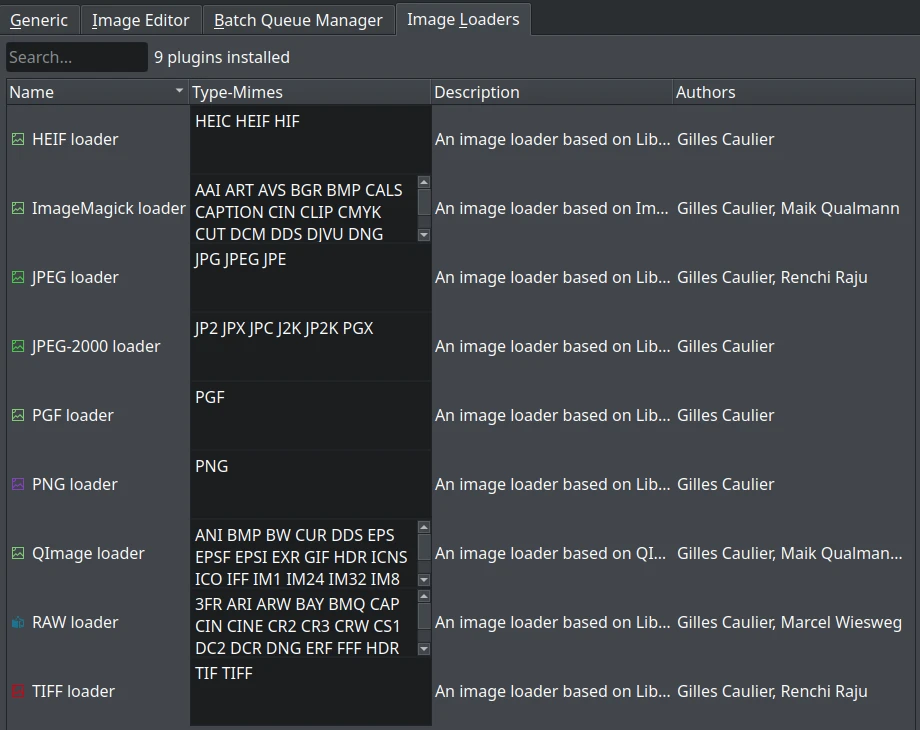Click inside the plugin search field

pos(74,56)
